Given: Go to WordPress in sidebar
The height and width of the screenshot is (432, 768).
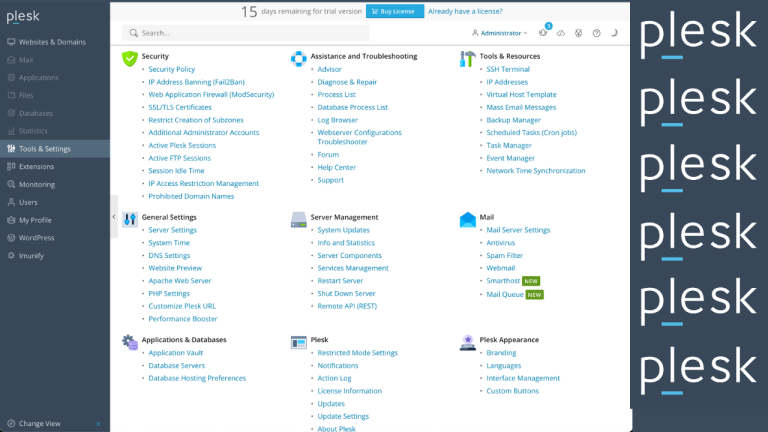Looking at the screenshot, I should click(37, 238).
